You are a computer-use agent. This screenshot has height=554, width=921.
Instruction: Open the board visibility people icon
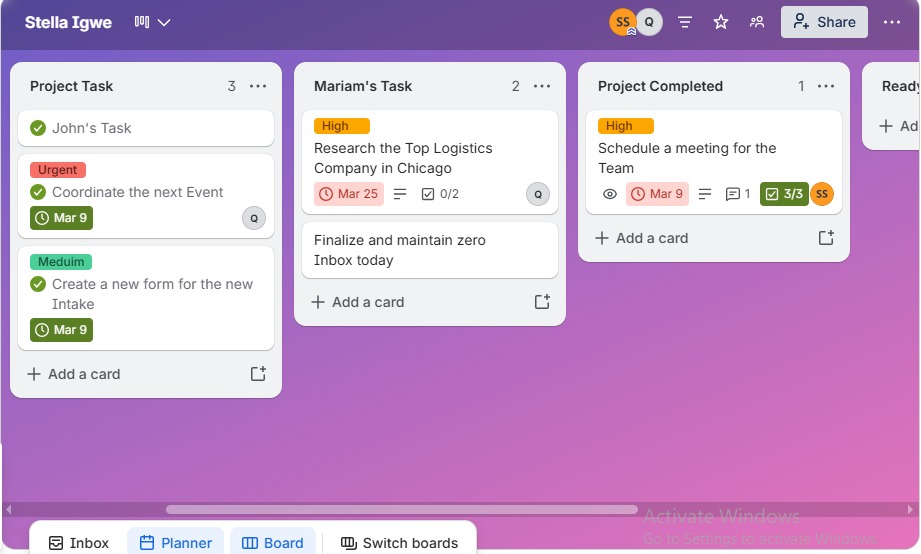click(757, 22)
